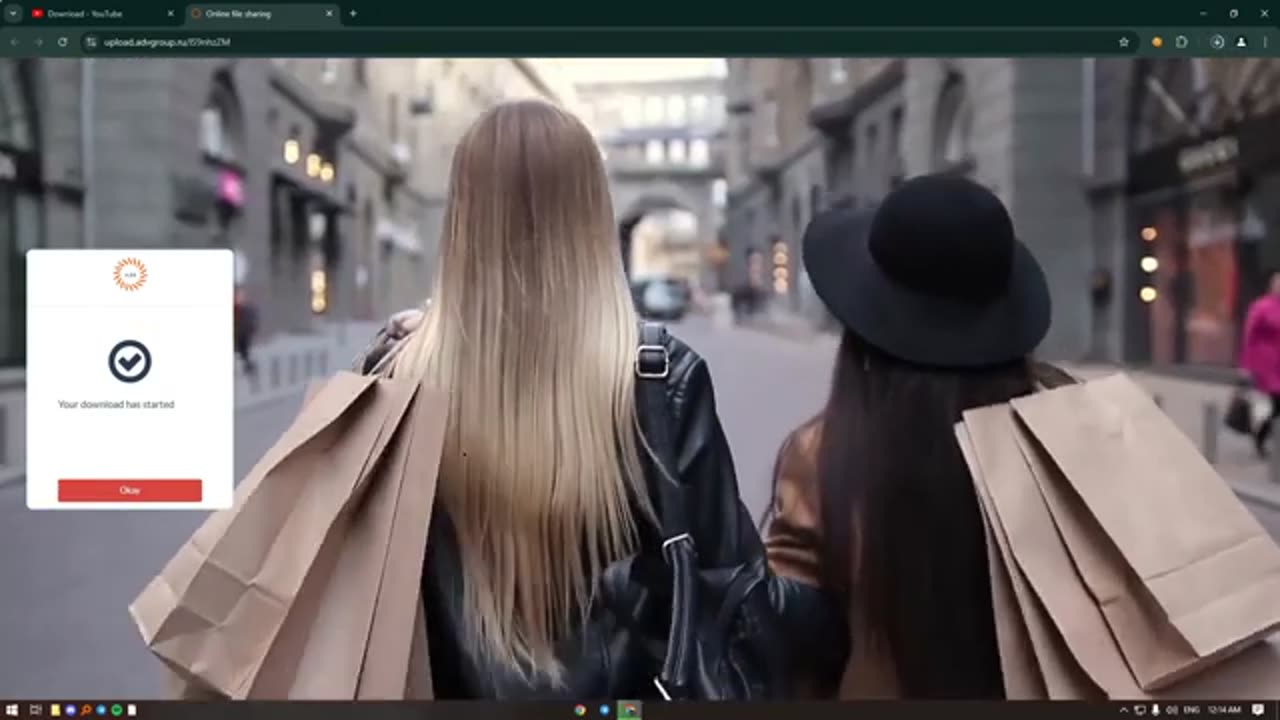Open the notification center icon
The image size is (1280, 720).
point(1258,710)
